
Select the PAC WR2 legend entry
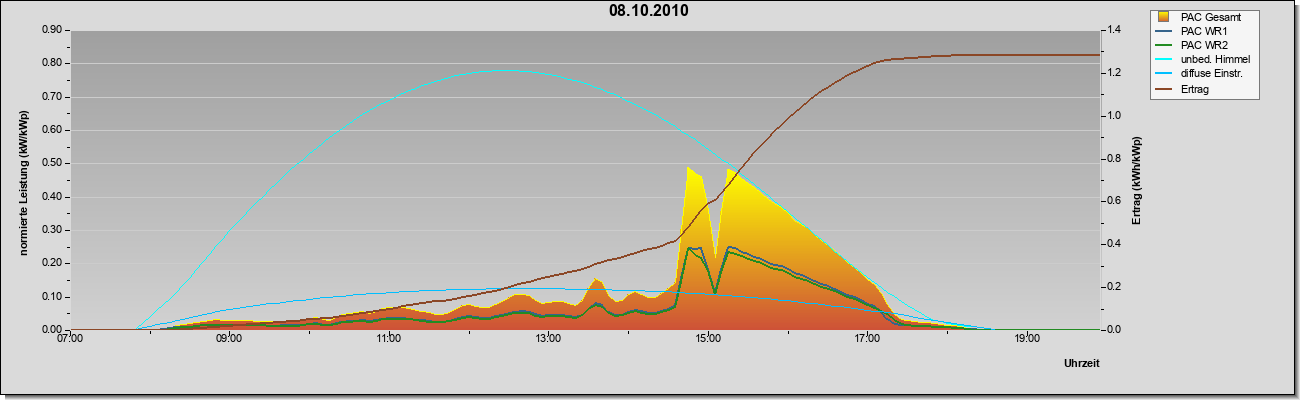click(1202, 45)
